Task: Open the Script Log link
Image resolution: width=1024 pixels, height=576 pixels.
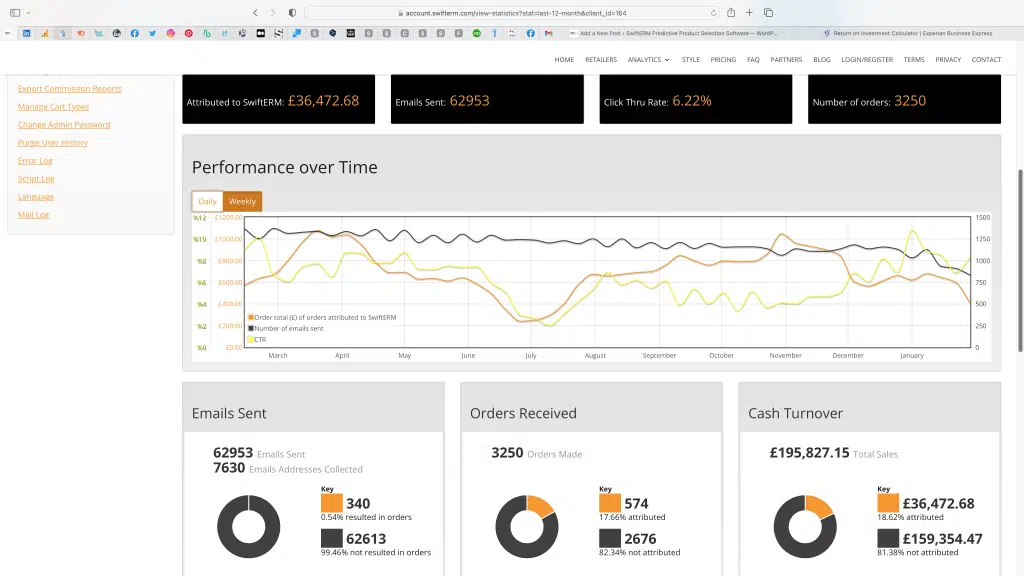Action: click(x=37, y=178)
